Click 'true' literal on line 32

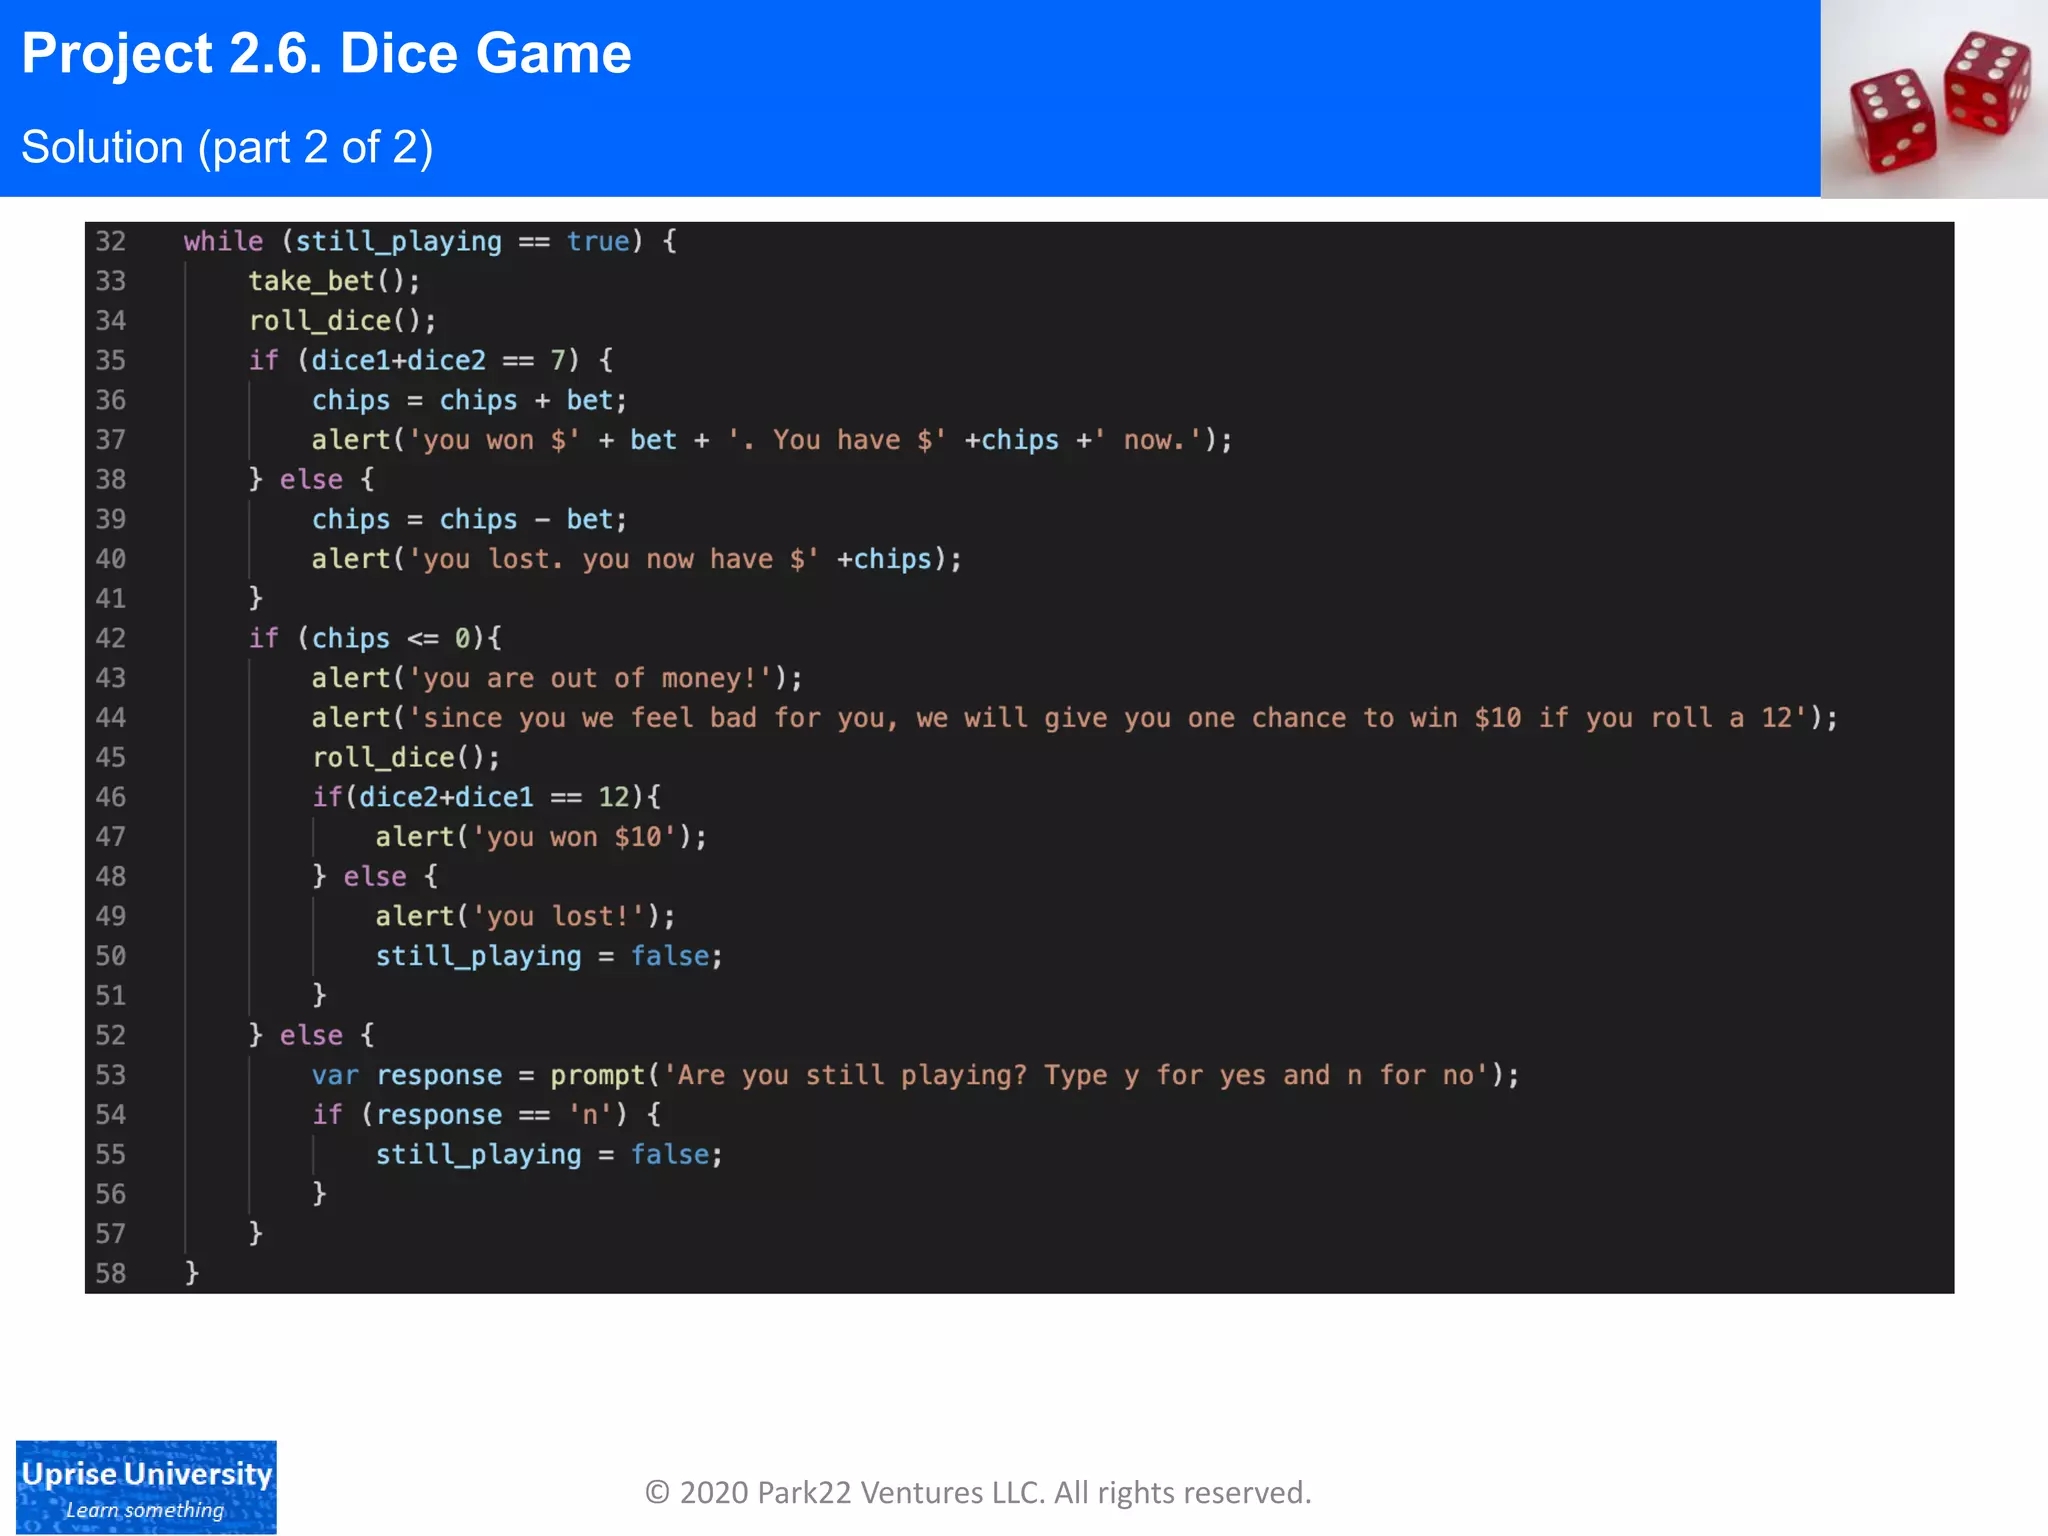click(598, 241)
